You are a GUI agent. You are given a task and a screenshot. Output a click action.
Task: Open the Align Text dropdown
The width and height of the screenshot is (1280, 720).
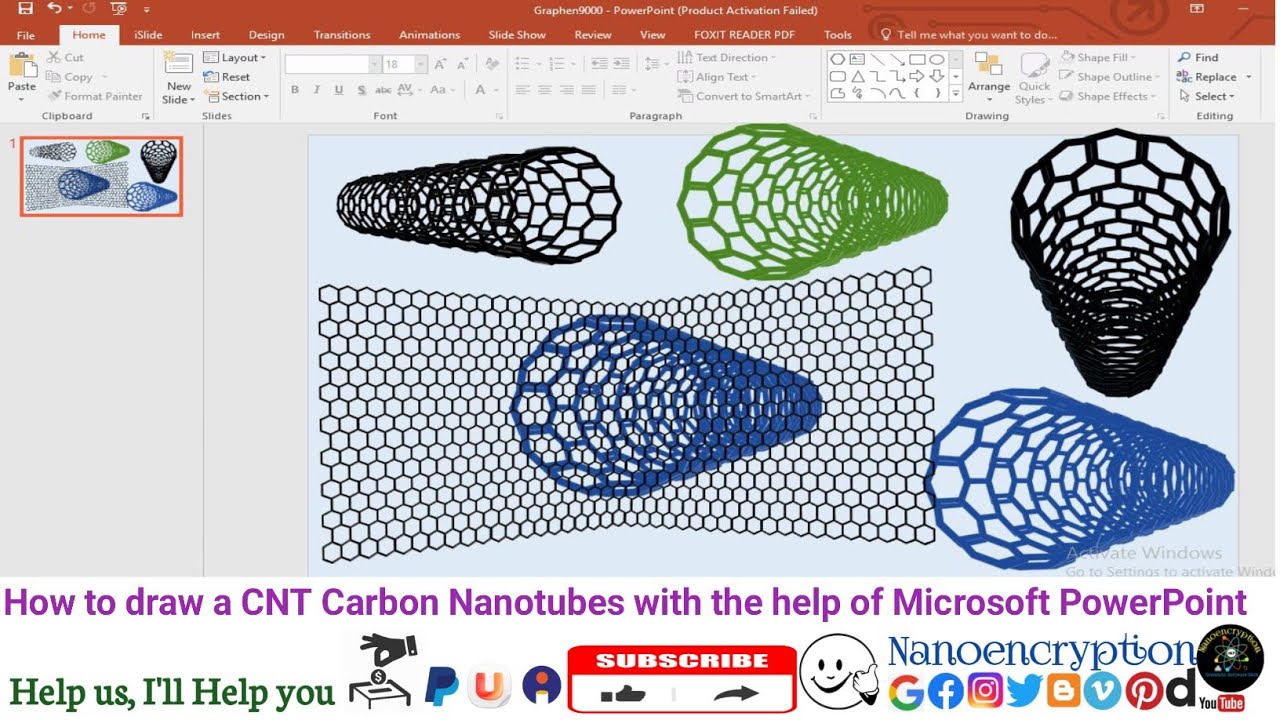pos(718,77)
